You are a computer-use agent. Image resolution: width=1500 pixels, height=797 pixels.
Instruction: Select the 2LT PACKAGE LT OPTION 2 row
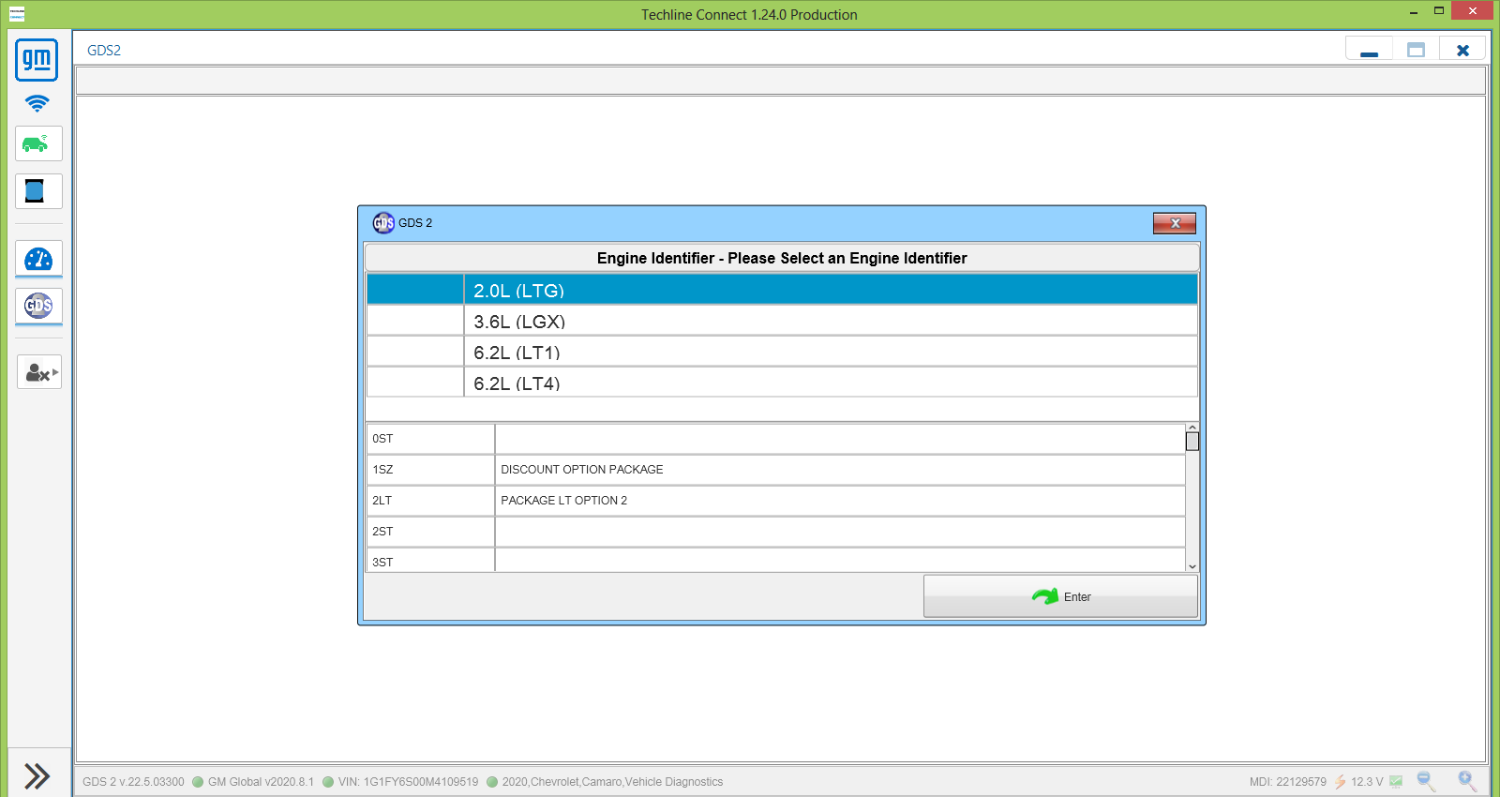point(776,501)
